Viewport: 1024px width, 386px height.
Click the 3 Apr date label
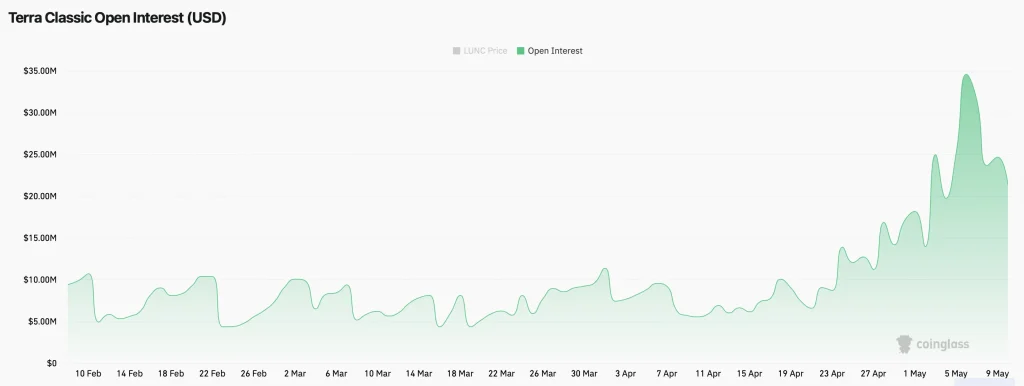pyautogui.click(x=625, y=374)
